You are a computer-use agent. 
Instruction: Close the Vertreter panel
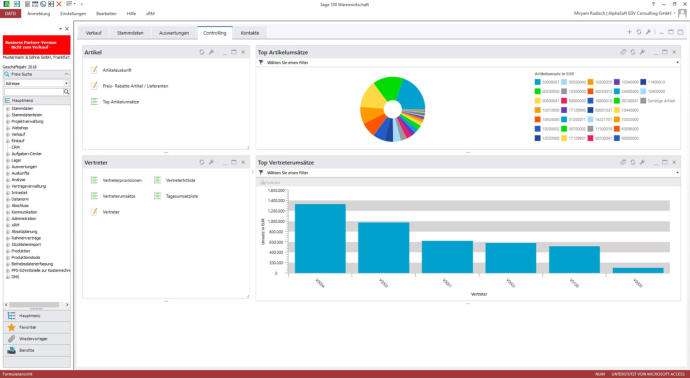(243, 162)
